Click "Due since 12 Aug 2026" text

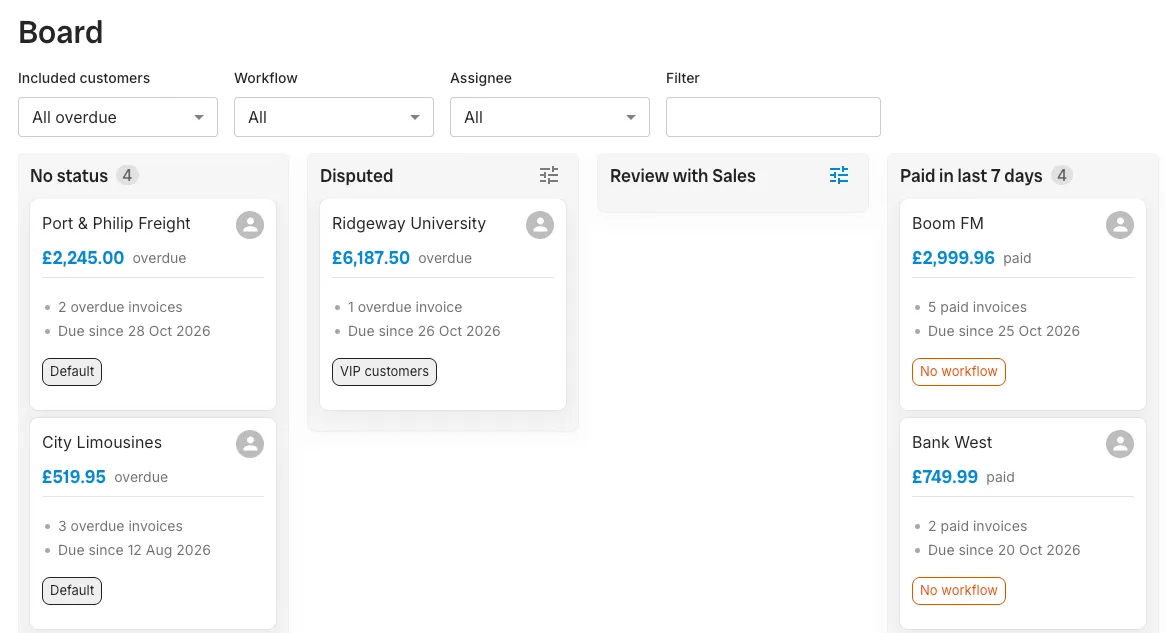[134, 550]
